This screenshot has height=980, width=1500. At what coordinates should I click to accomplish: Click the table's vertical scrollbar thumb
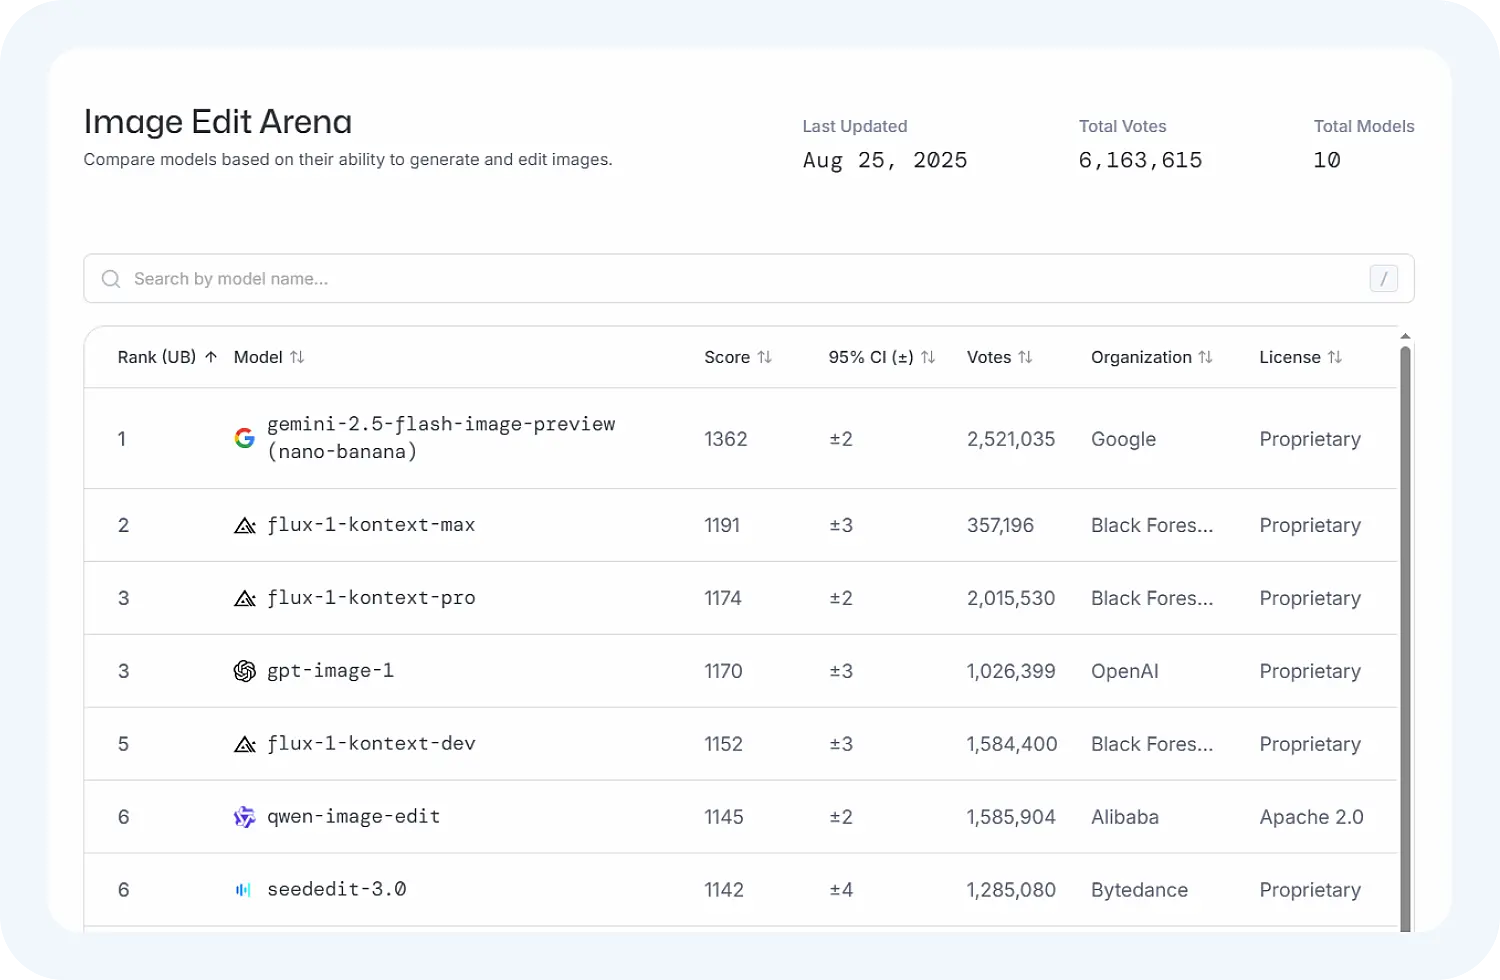pos(1405,640)
